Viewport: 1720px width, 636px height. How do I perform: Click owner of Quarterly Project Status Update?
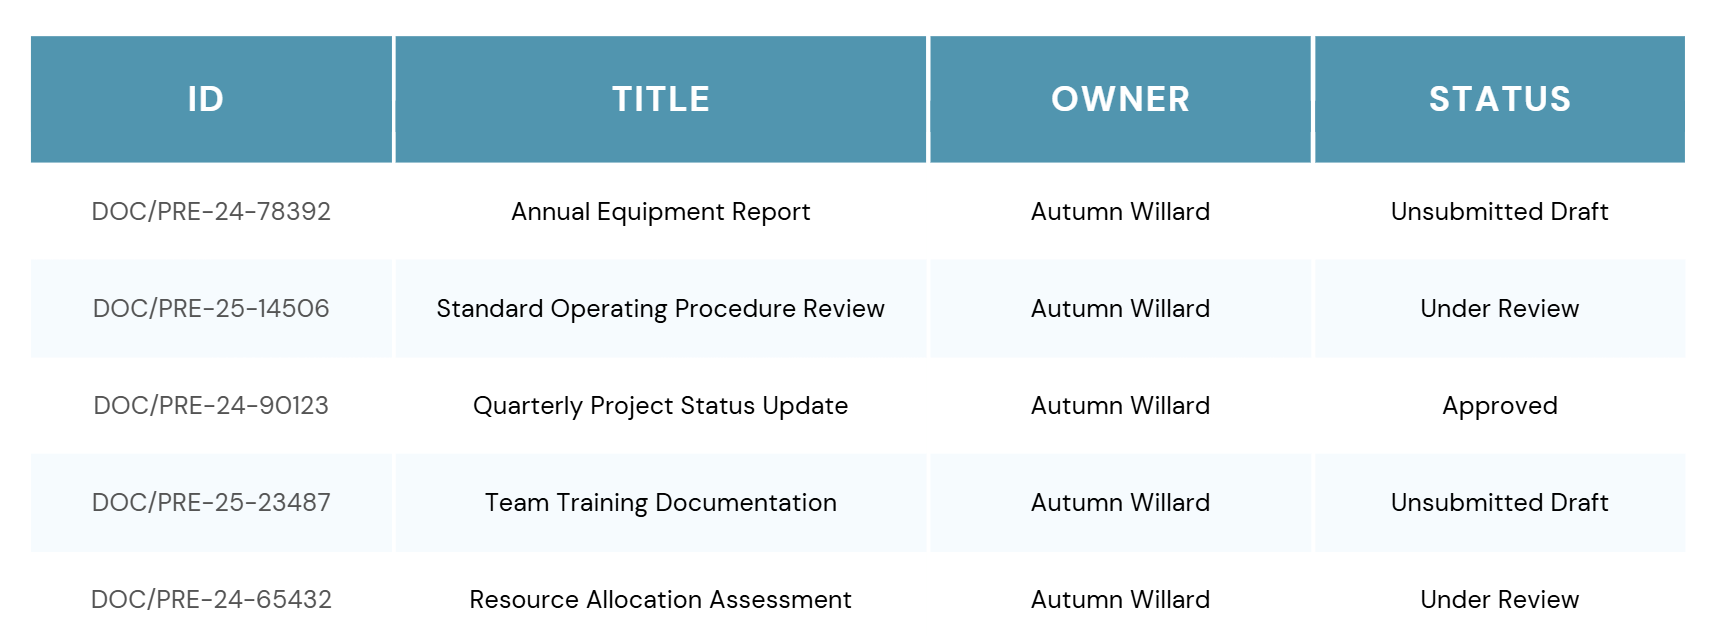click(x=1120, y=406)
